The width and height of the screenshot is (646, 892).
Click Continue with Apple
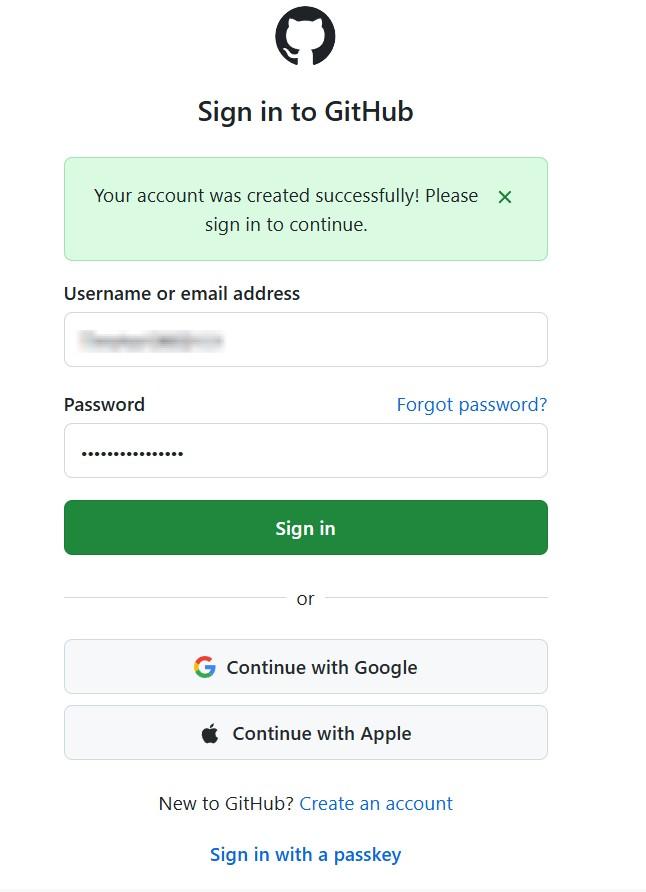[x=305, y=733]
